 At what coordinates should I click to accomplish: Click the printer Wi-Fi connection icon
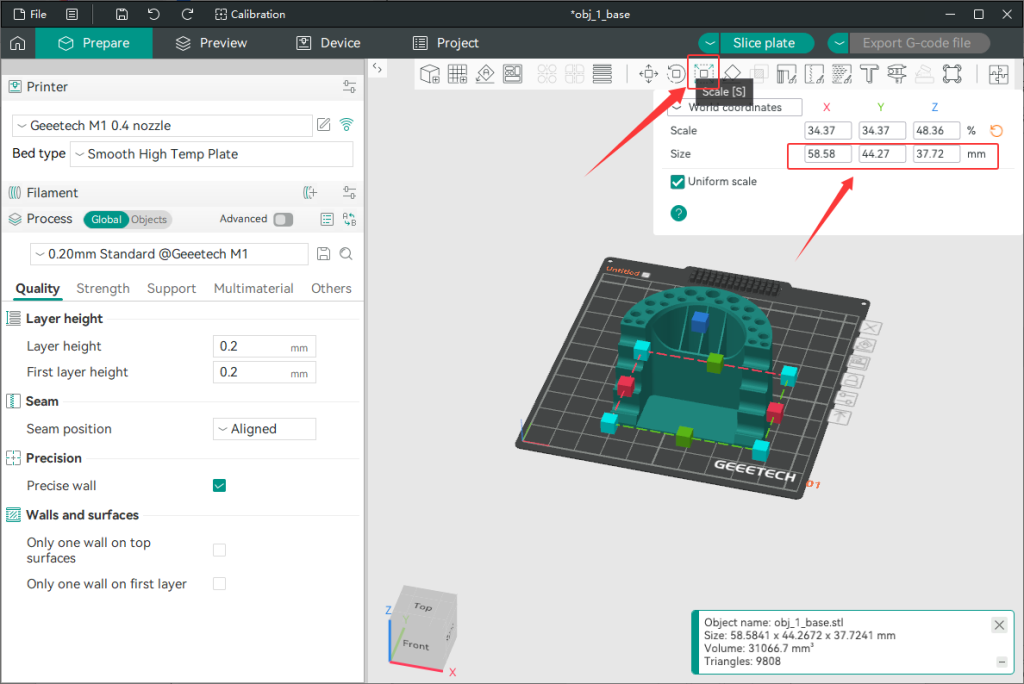pyautogui.click(x=346, y=125)
